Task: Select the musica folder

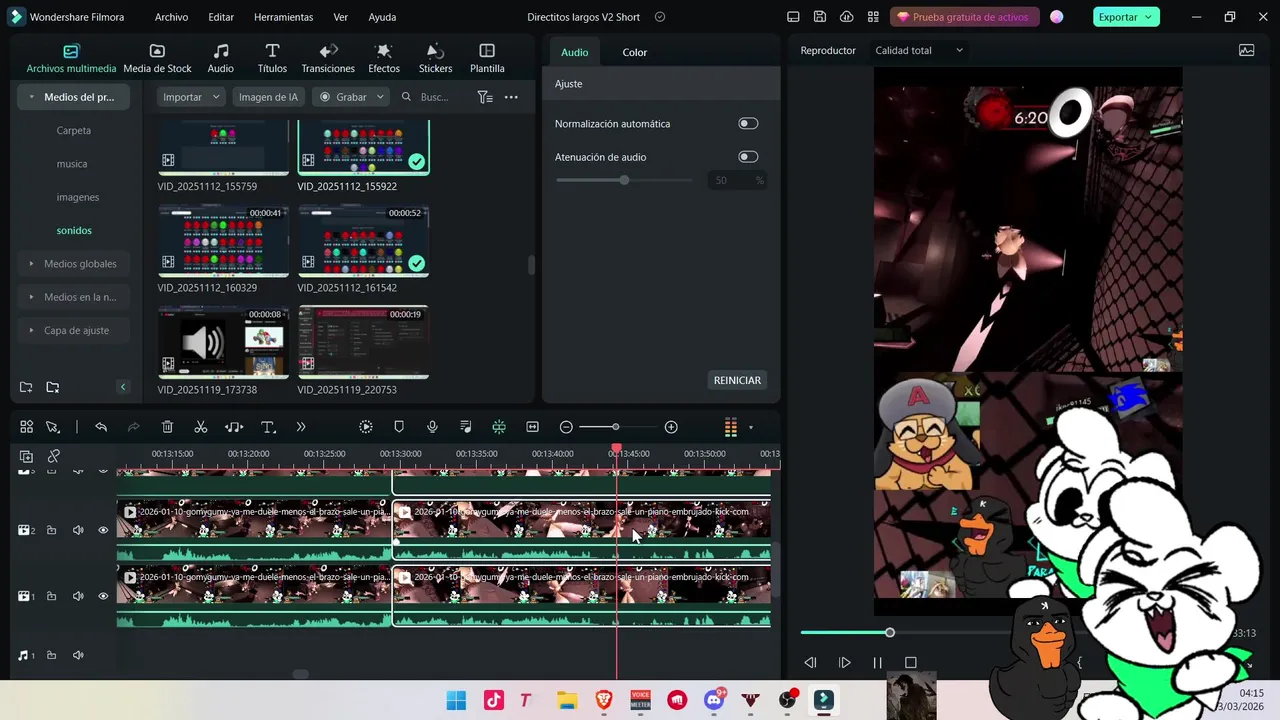Action: pyautogui.click(x=72, y=164)
